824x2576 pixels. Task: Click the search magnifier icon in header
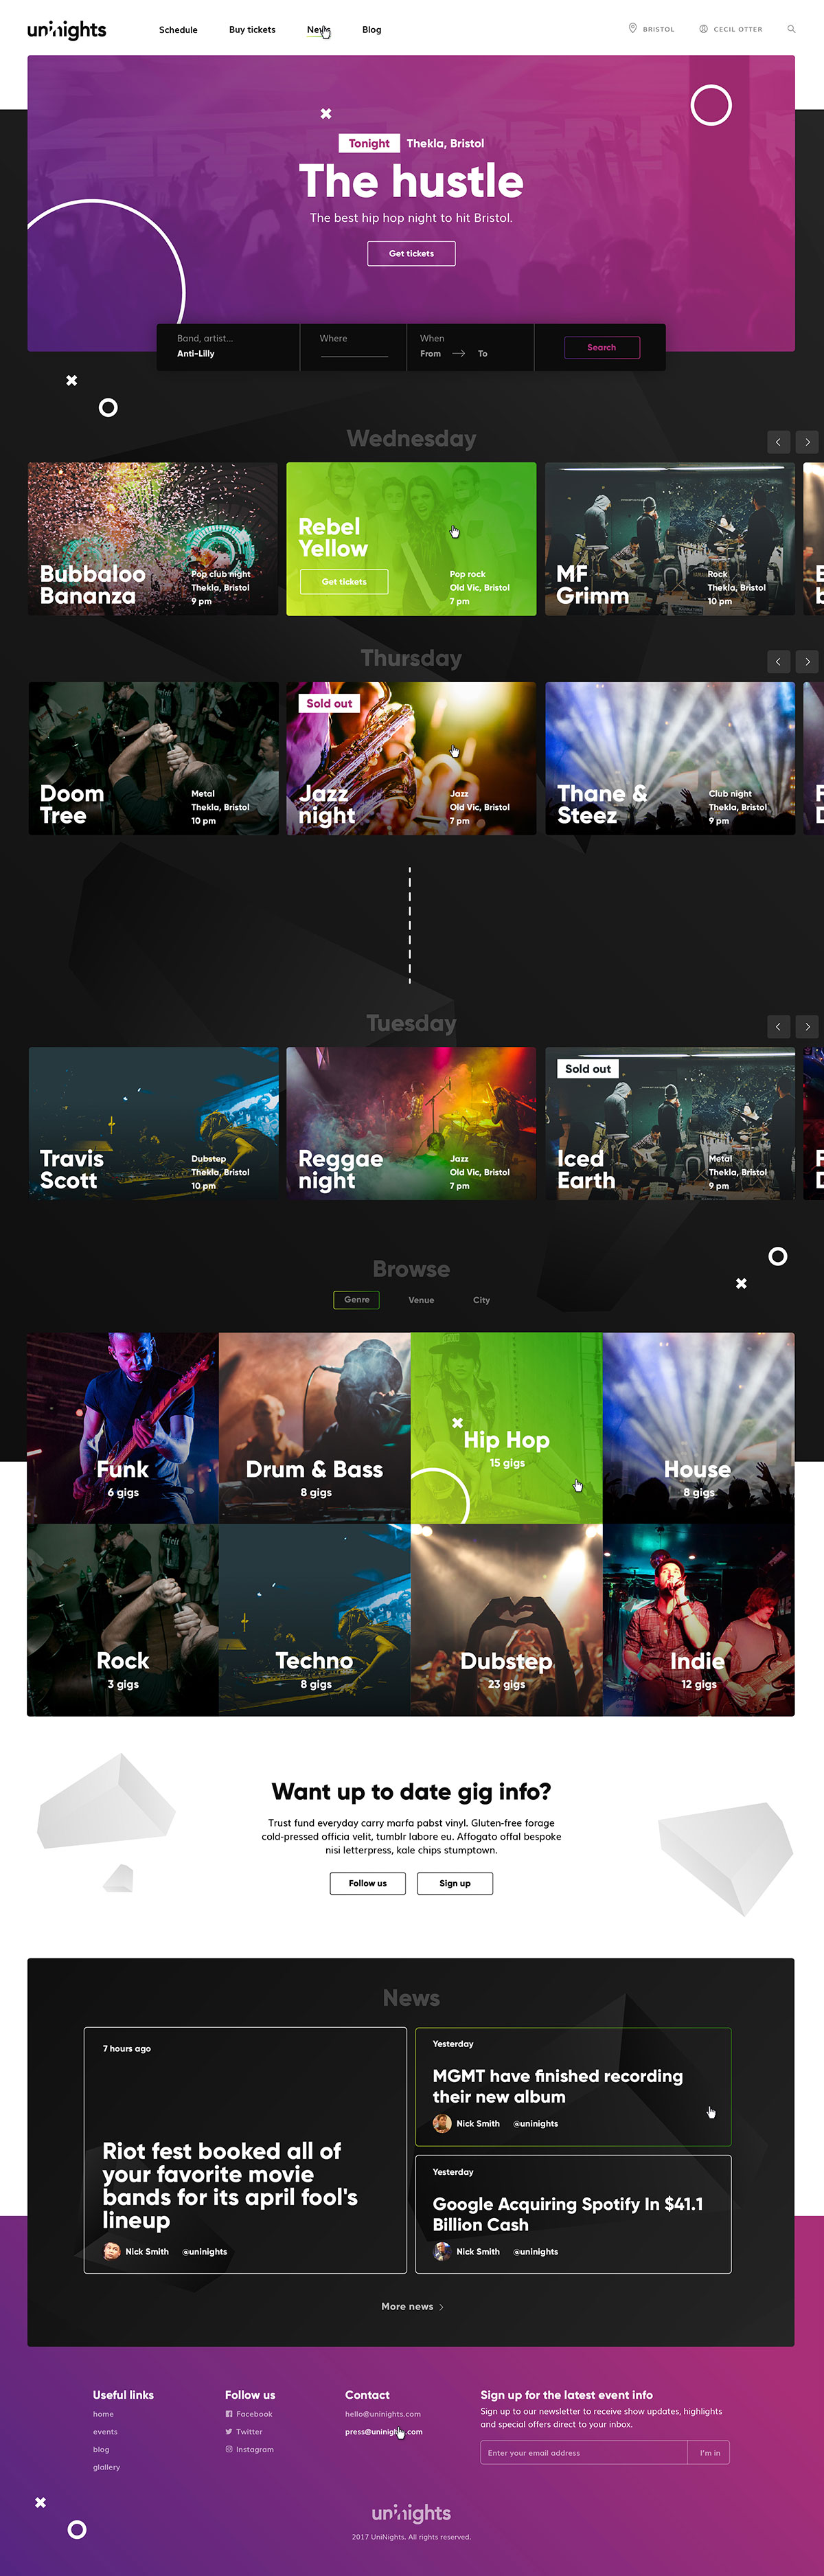[x=791, y=29]
